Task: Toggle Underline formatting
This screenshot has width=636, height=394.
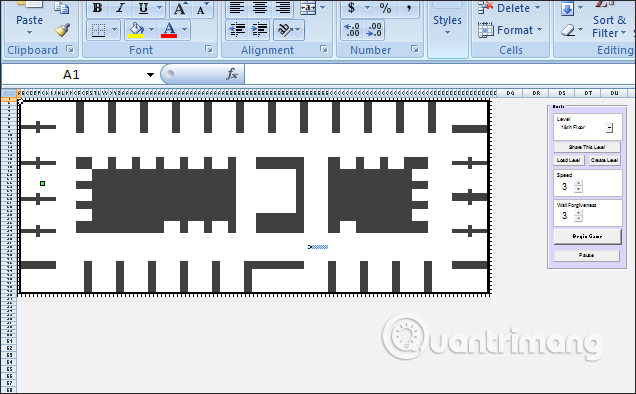Action: (x=143, y=8)
